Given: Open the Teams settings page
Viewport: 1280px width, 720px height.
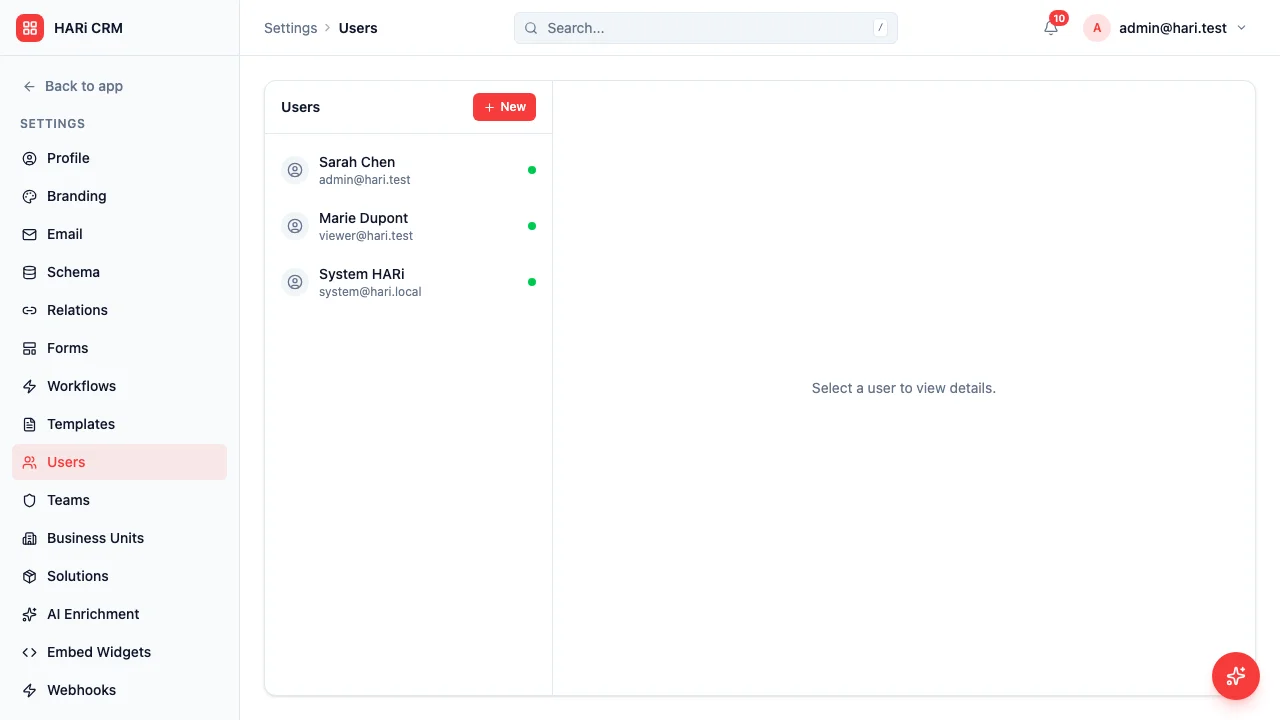Looking at the screenshot, I should coord(68,500).
